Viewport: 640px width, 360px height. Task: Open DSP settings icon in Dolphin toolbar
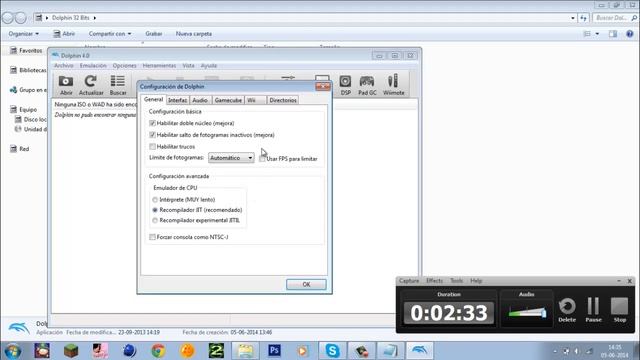point(345,85)
